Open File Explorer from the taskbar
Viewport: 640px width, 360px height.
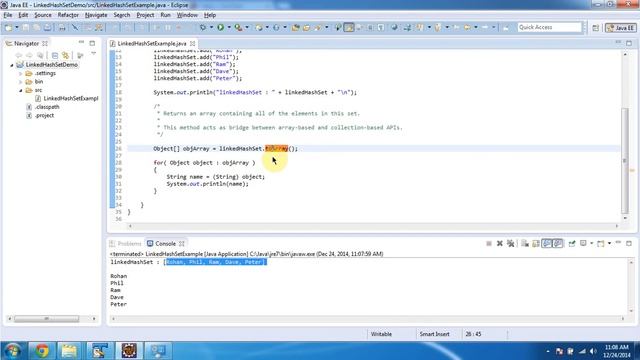pos(69,350)
